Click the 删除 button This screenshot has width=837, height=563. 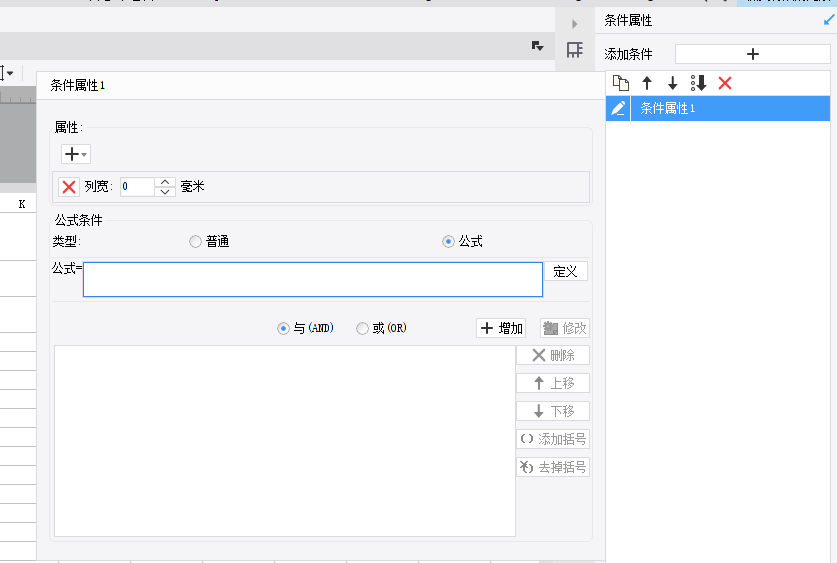[x=553, y=355]
